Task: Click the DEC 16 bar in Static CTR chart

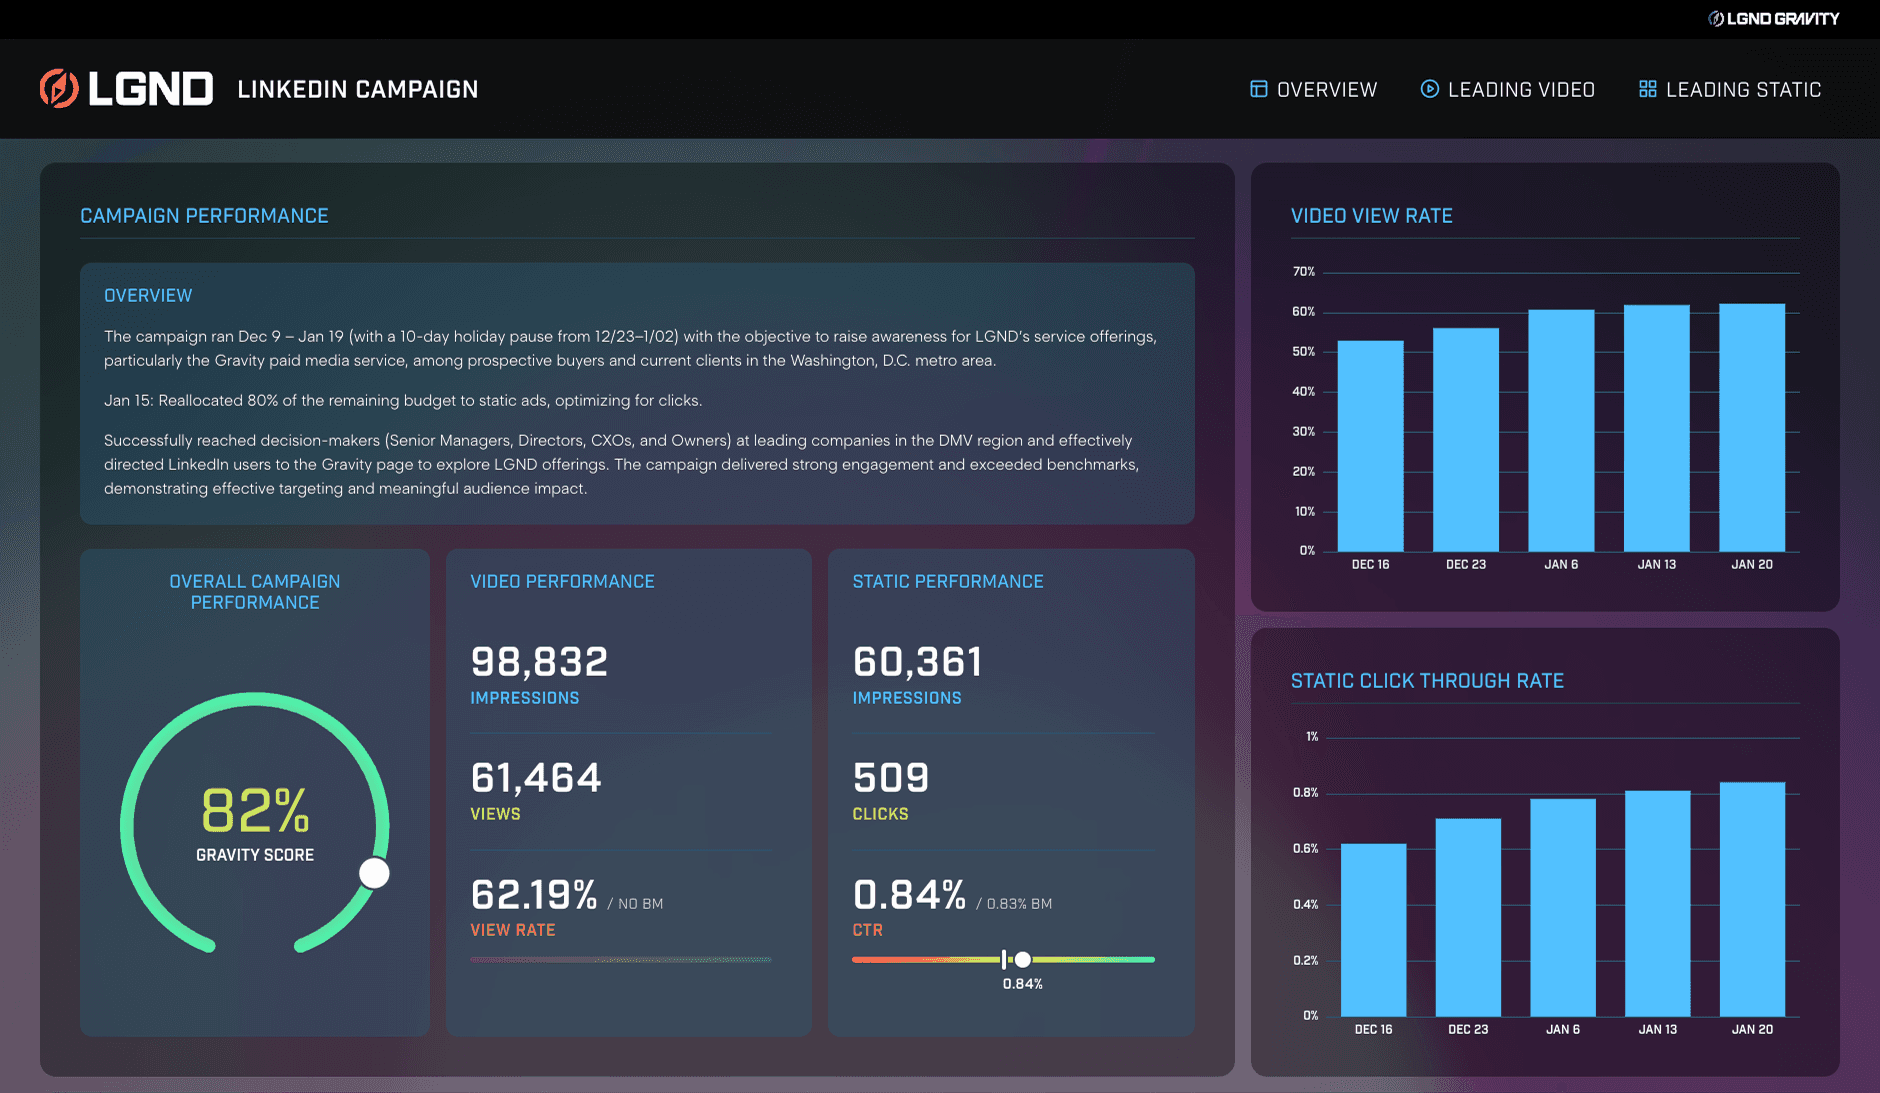Action: pos(1373,930)
